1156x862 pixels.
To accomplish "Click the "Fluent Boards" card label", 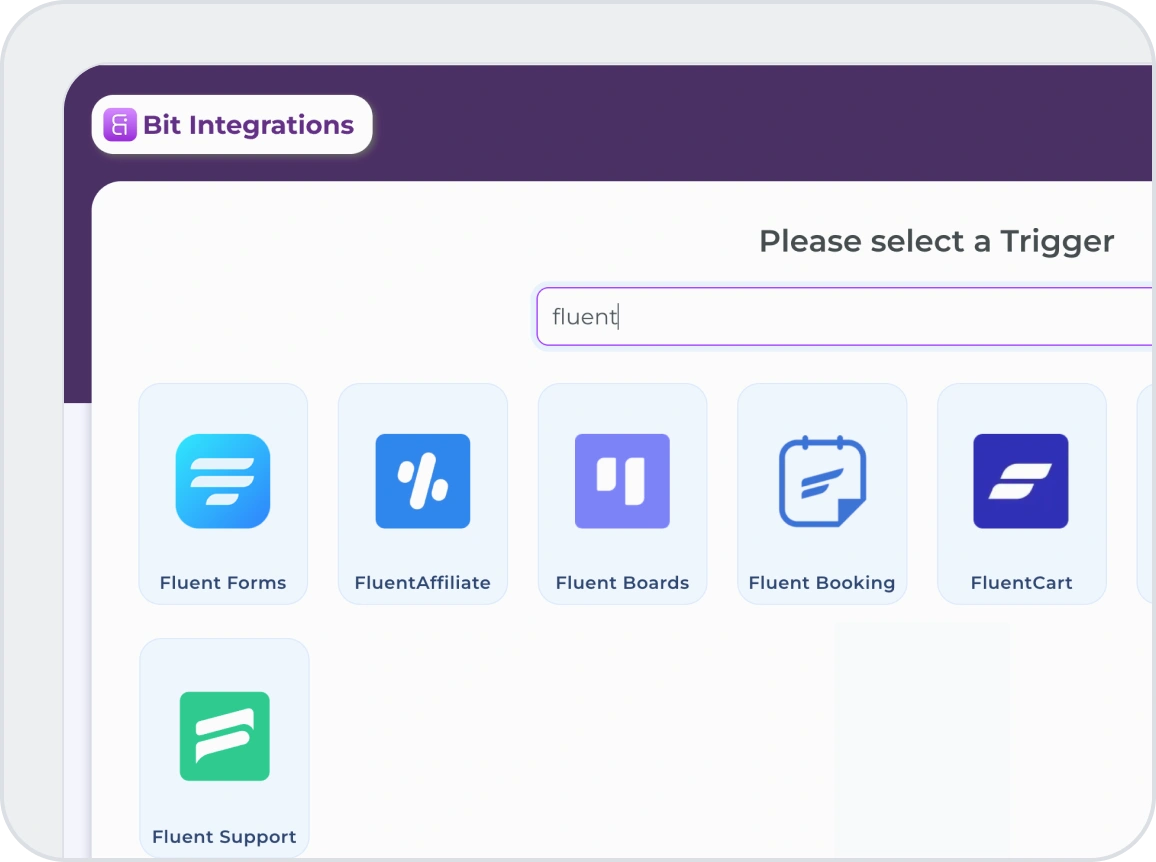I will pyautogui.click(x=622, y=583).
